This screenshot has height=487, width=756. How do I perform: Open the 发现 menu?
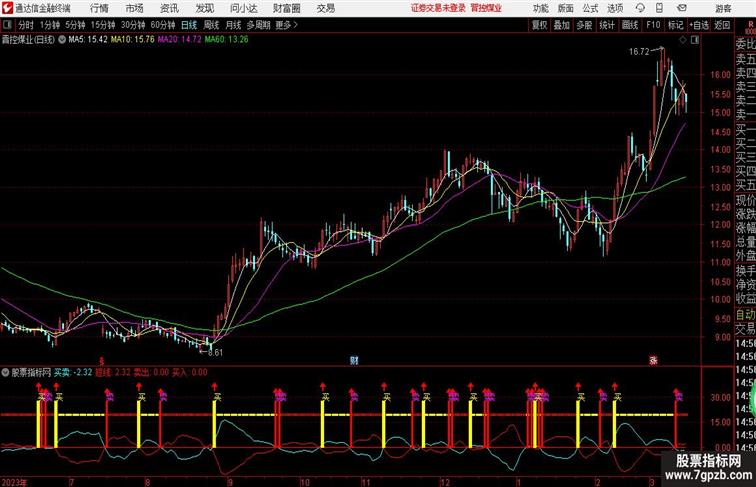[x=204, y=8]
